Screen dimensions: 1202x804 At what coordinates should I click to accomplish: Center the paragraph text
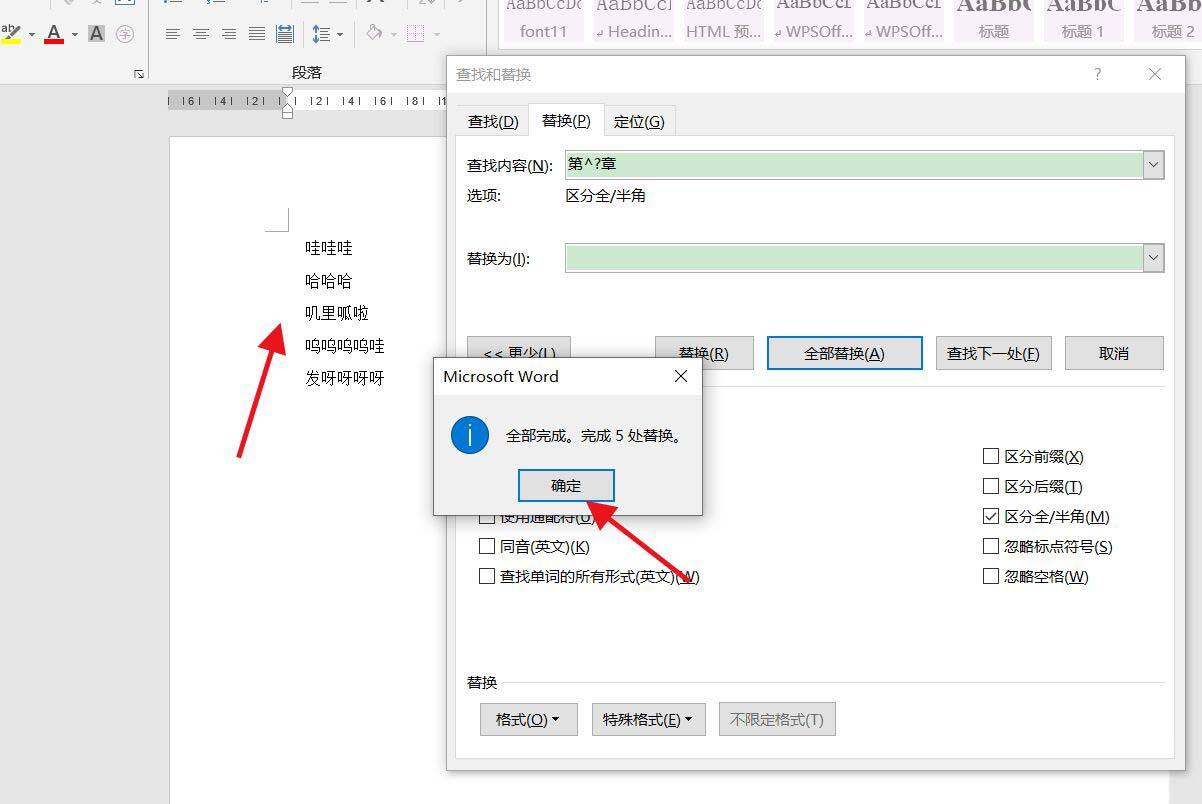[x=201, y=34]
